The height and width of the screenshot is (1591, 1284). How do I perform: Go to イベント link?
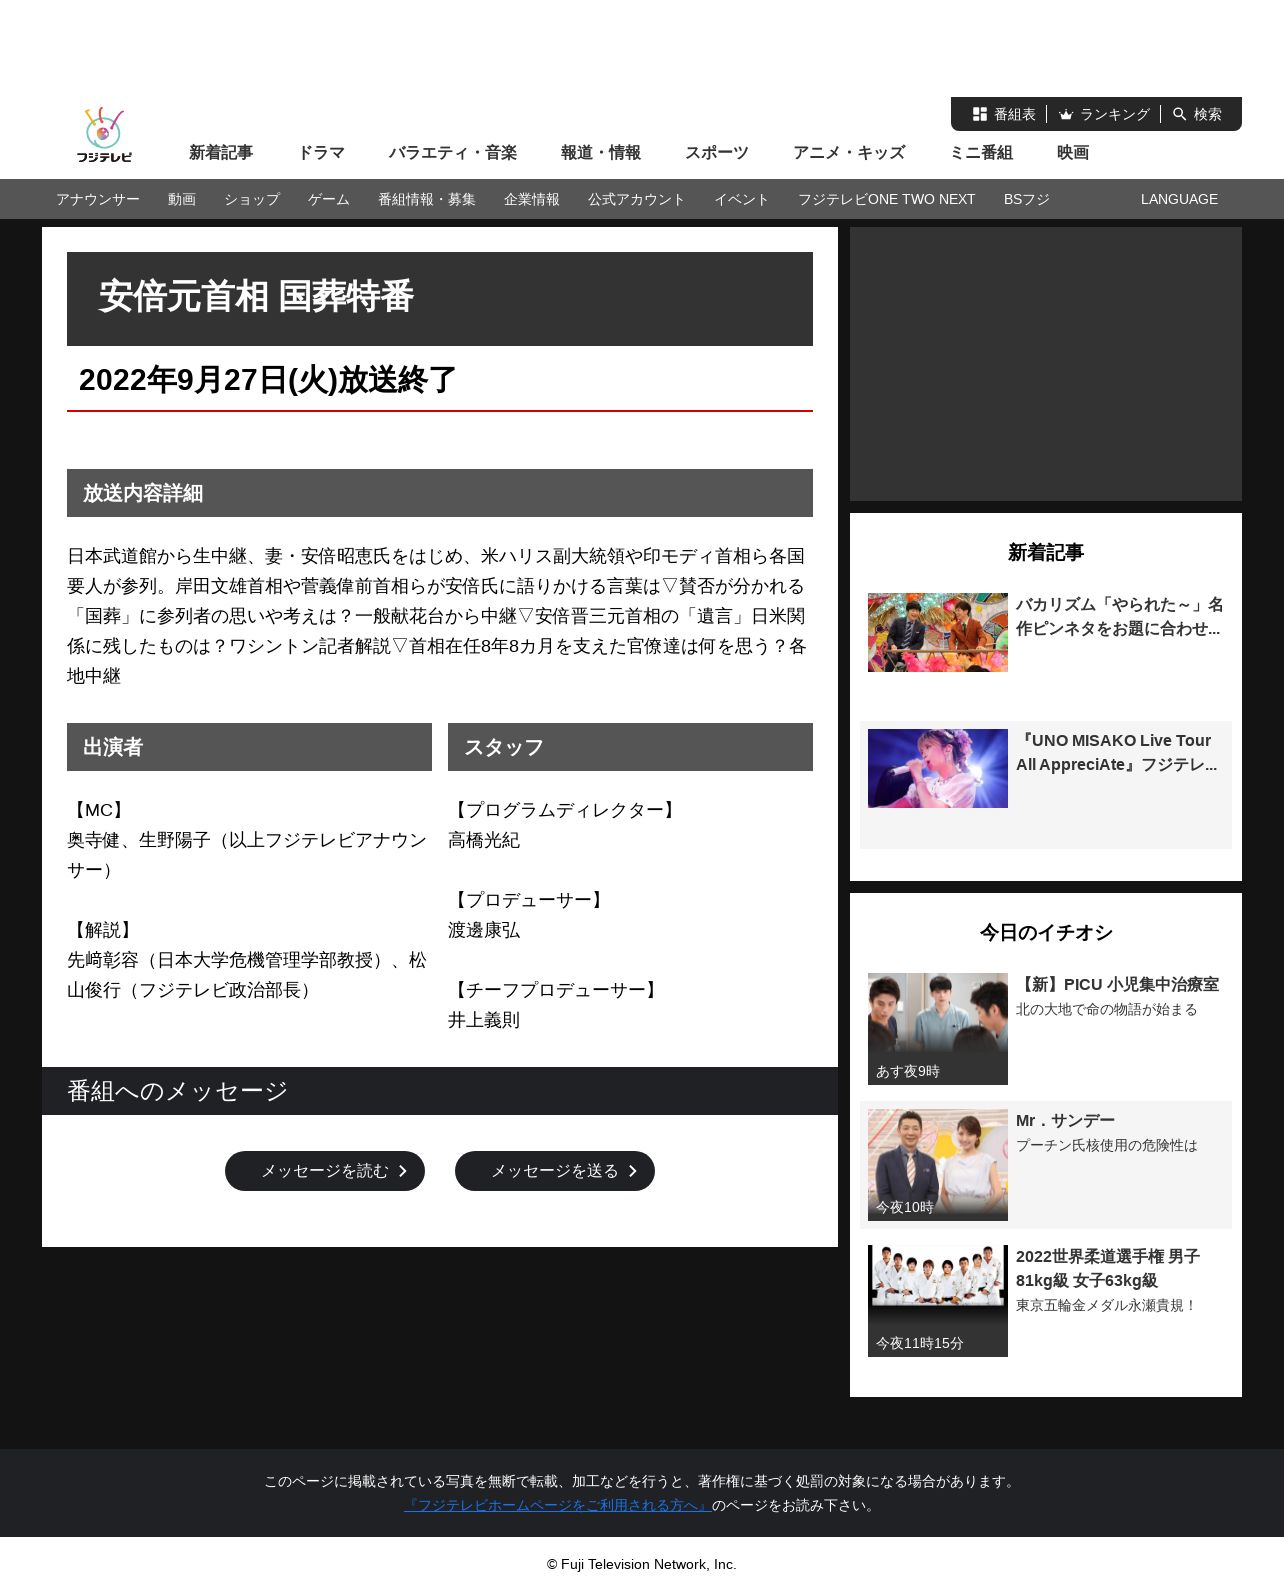click(x=742, y=199)
